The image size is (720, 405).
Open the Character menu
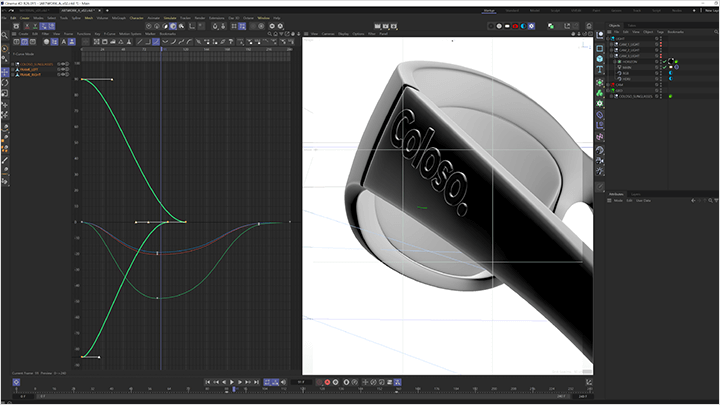tap(136, 18)
